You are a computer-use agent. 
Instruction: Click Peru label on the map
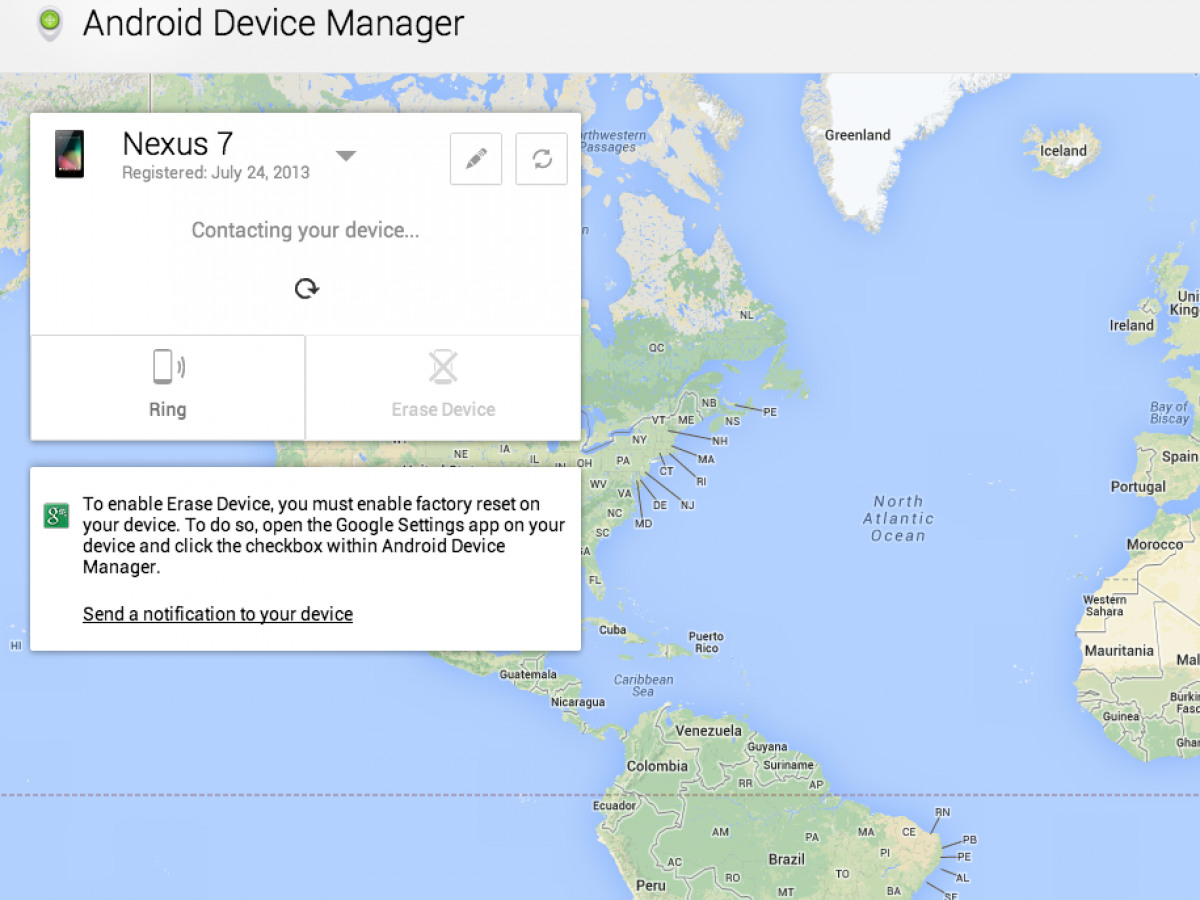(x=650, y=885)
